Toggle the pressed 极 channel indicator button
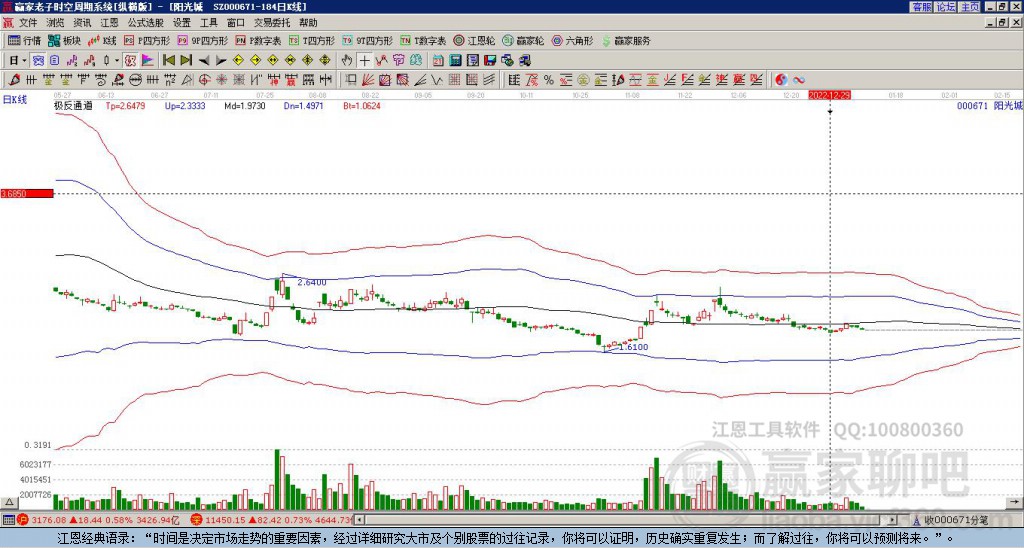This screenshot has width=1024, height=548. click(x=130, y=60)
